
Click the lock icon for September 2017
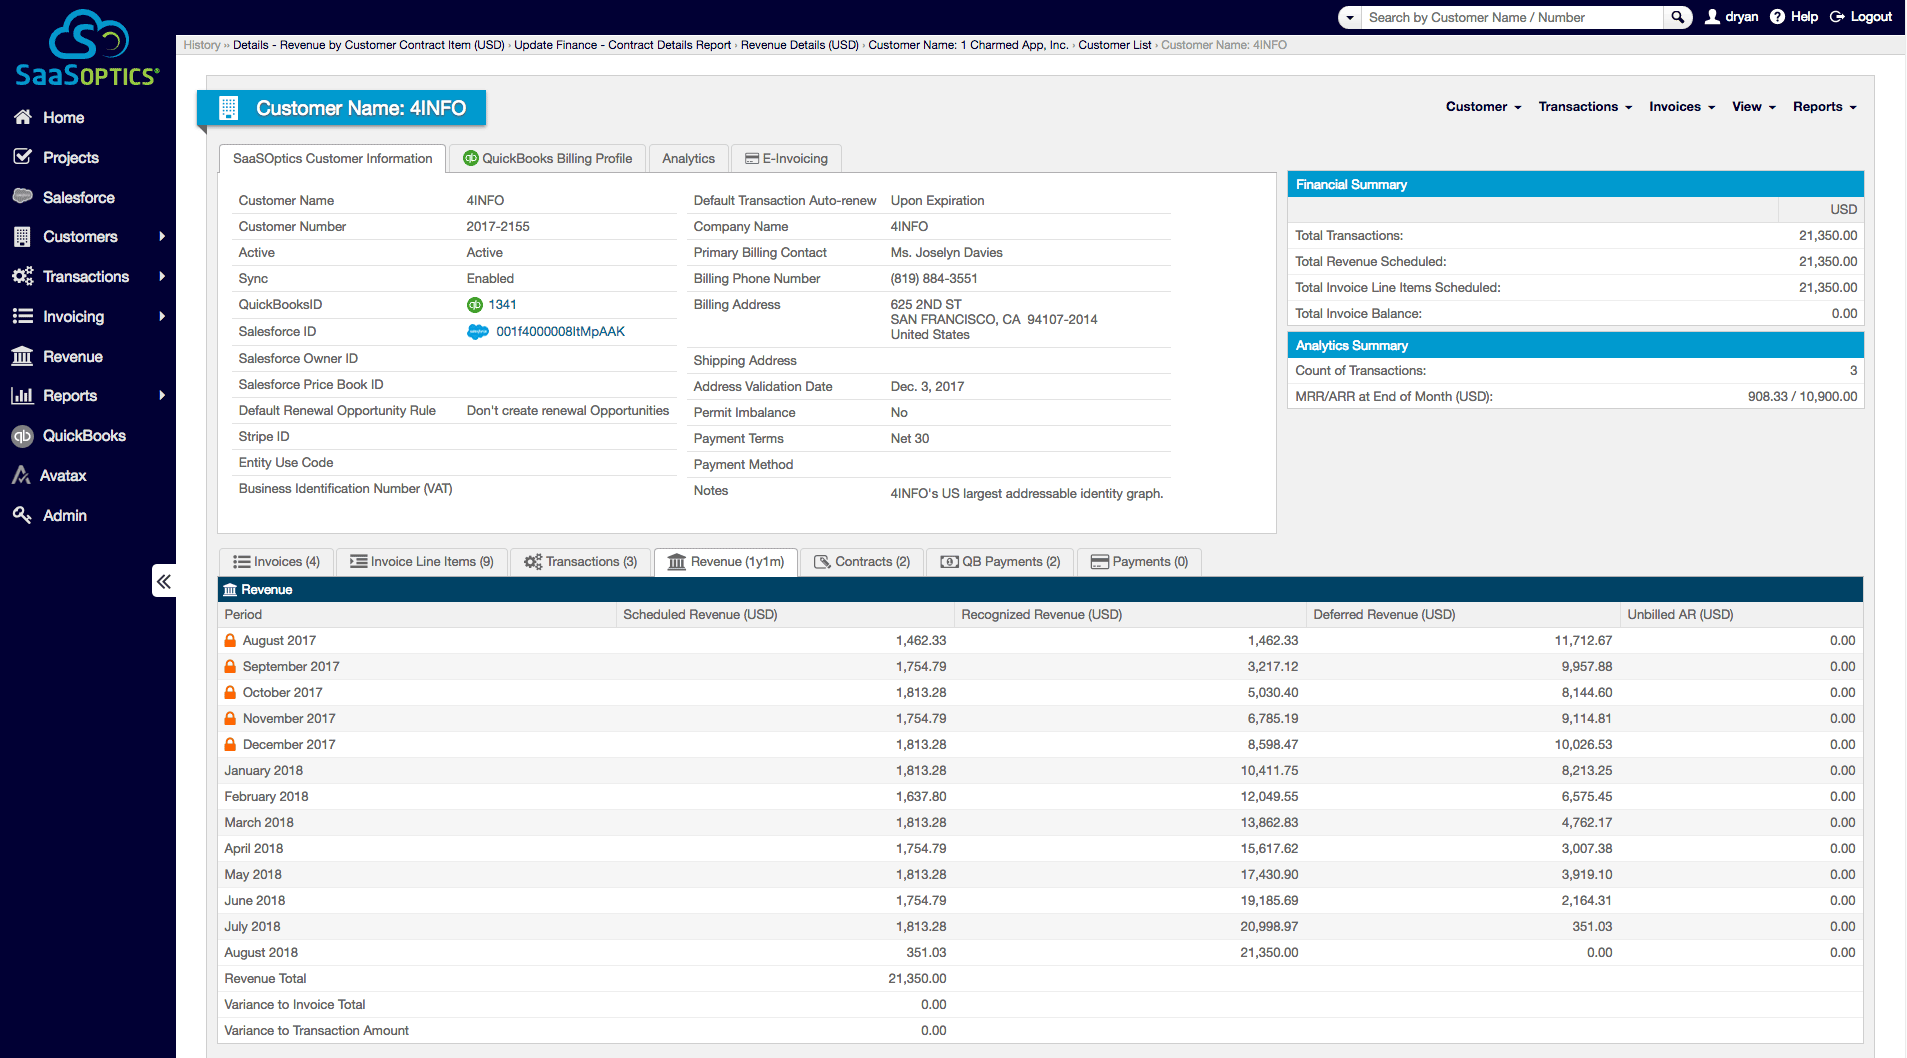[230, 667]
